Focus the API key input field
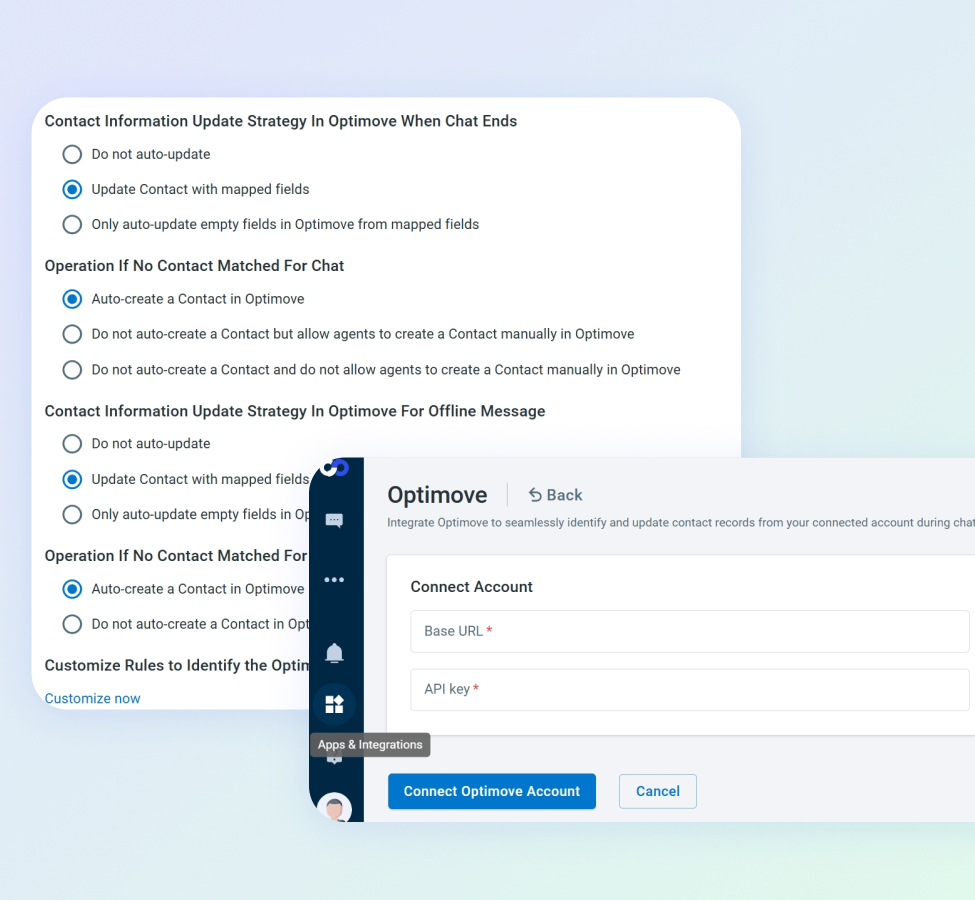Viewport: 975px width, 900px height. click(x=690, y=689)
